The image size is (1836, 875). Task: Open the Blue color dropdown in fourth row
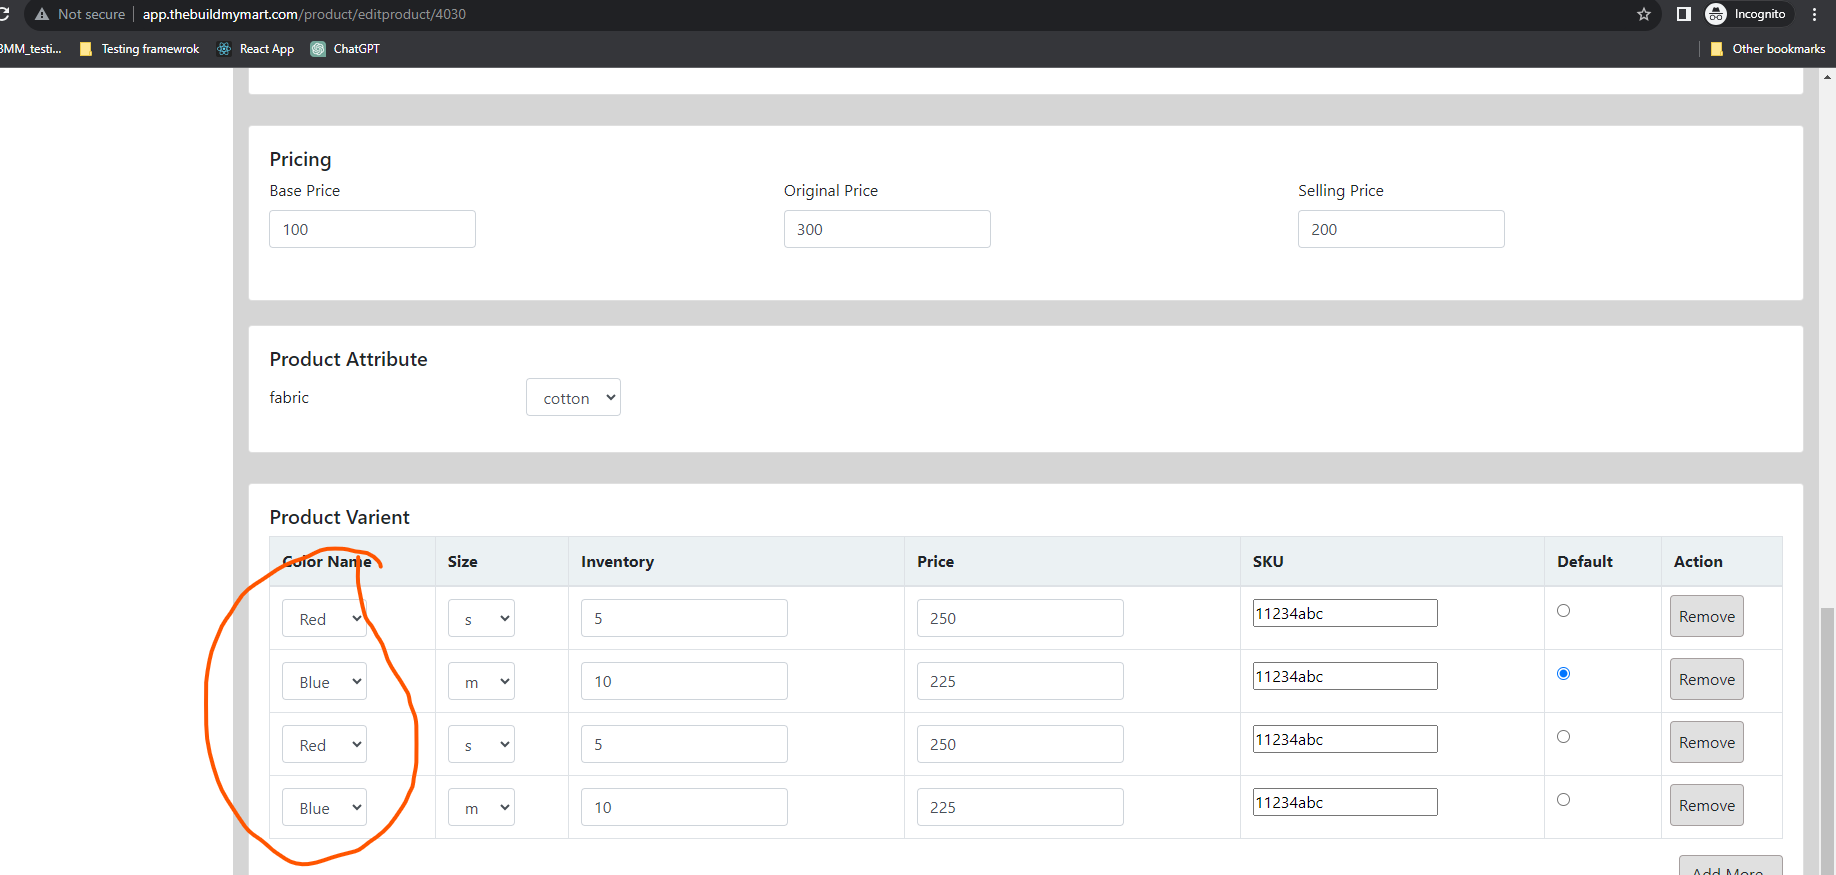pos(324,807)
